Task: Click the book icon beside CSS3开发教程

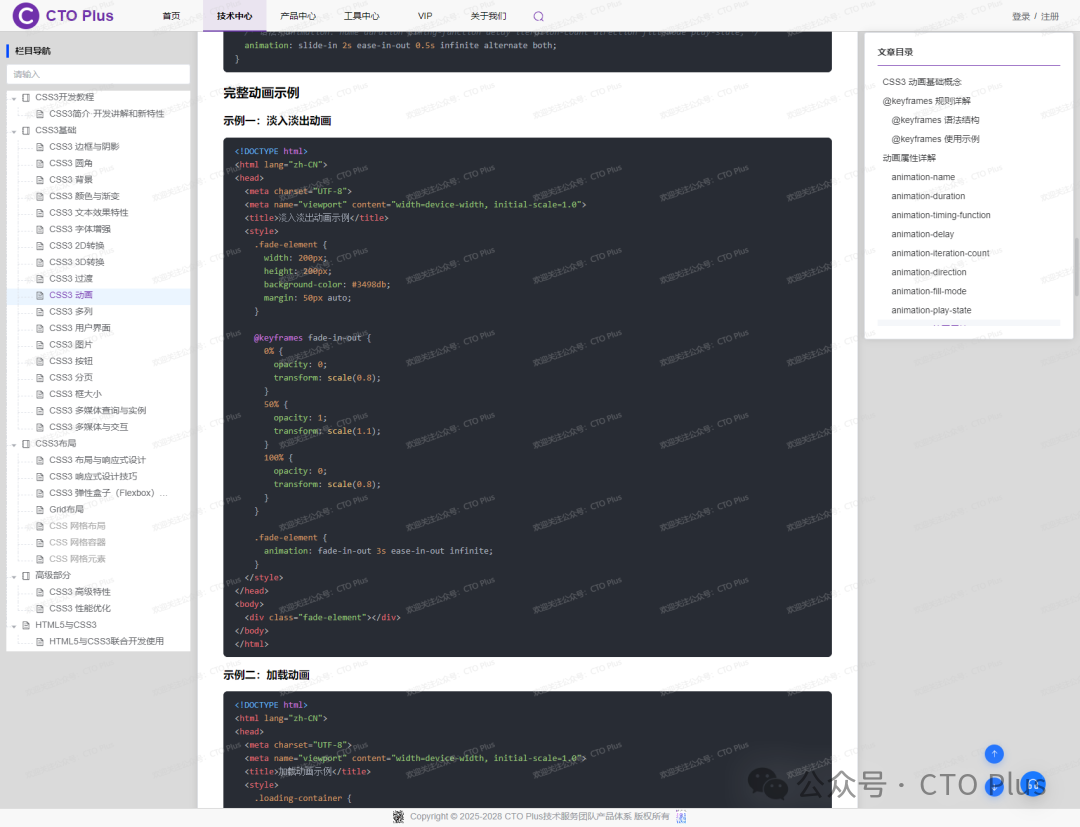Action: coord(26,97)
